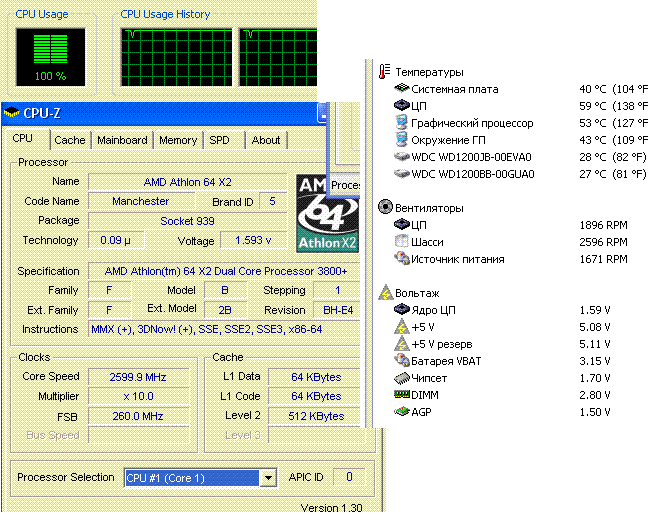The height and width of the screenshot is (527, 651).
Task: Click the Системная плата 40 °C reading
Action: (x=592, y=89)
